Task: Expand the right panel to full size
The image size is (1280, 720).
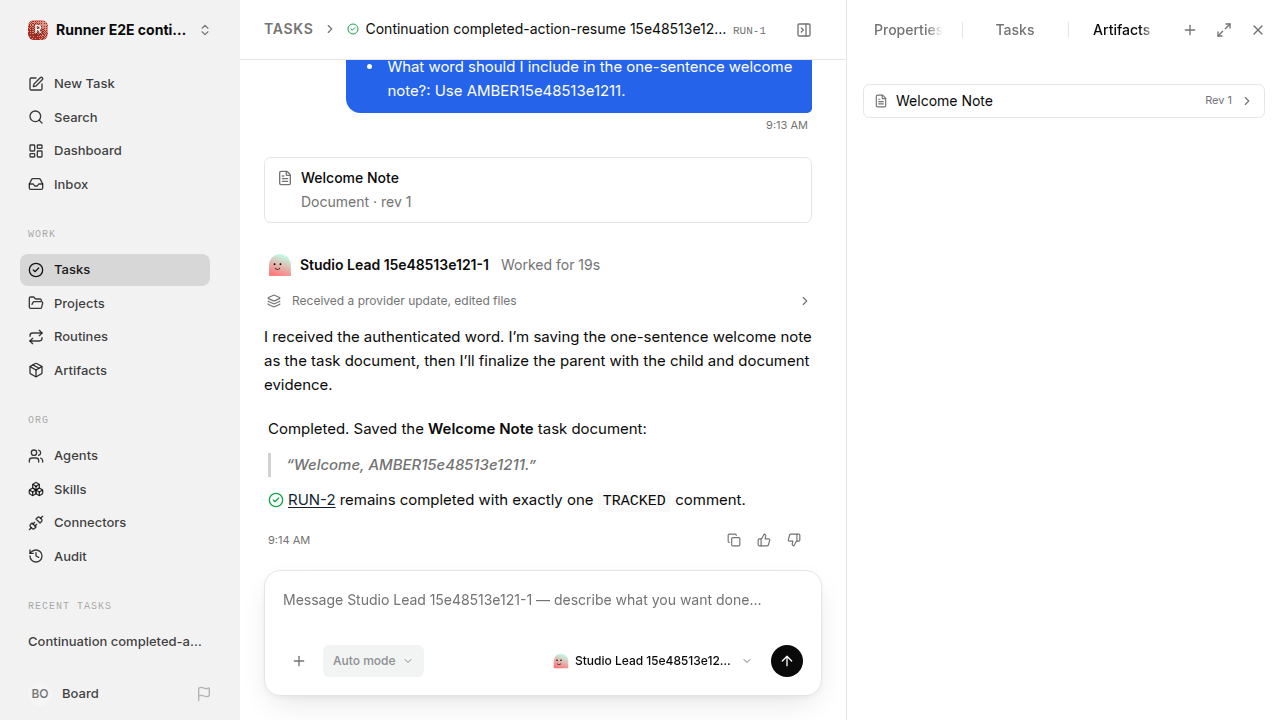Action: tap(1224, 30)
